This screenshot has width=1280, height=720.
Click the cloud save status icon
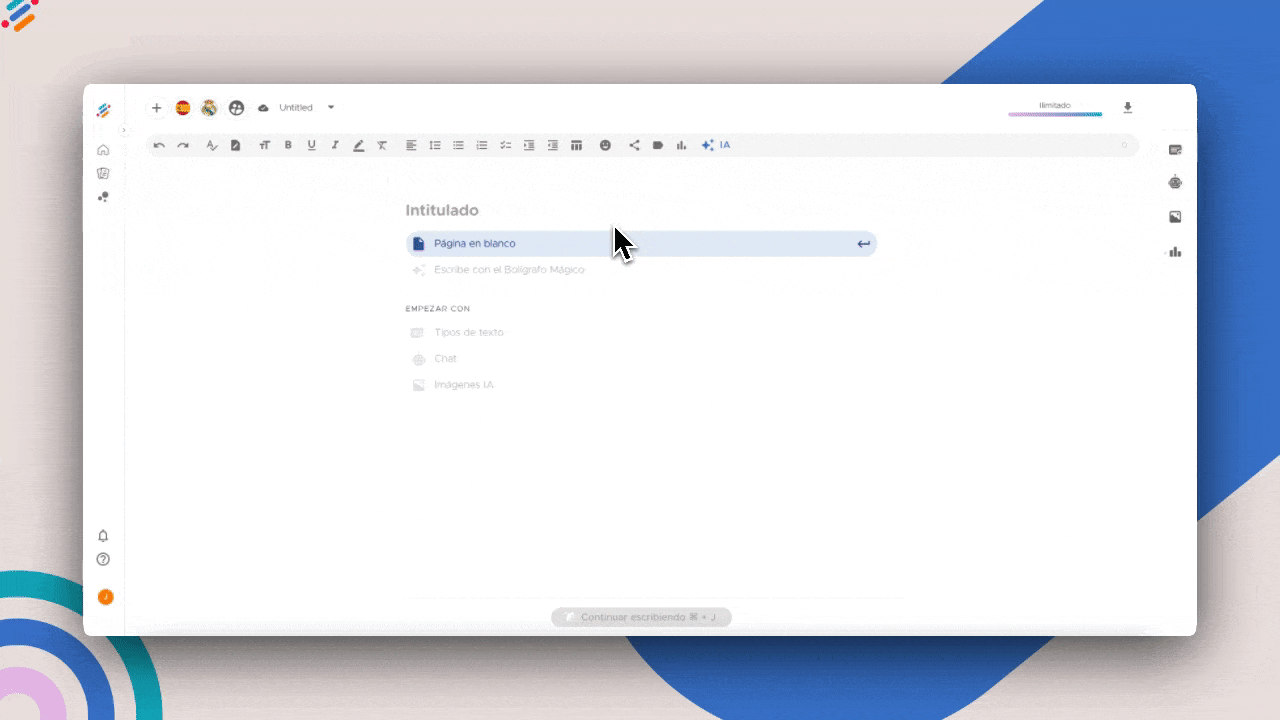[x=264, y=108]
